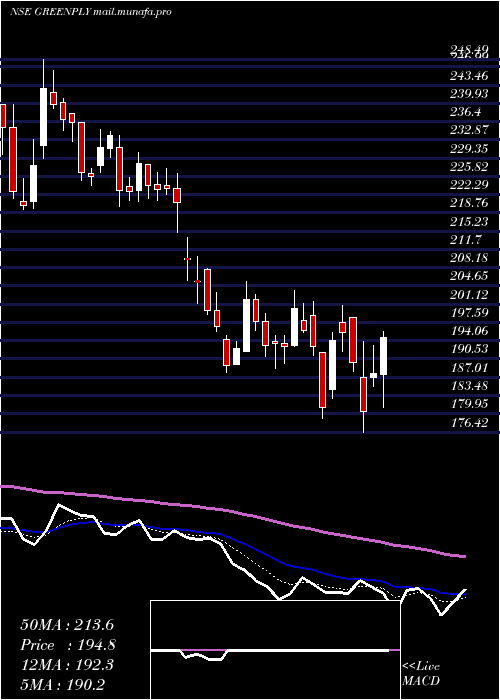Screen dimensions: 500x700
Task: Click the 211.7 price axis label
Action: (466, 240)
